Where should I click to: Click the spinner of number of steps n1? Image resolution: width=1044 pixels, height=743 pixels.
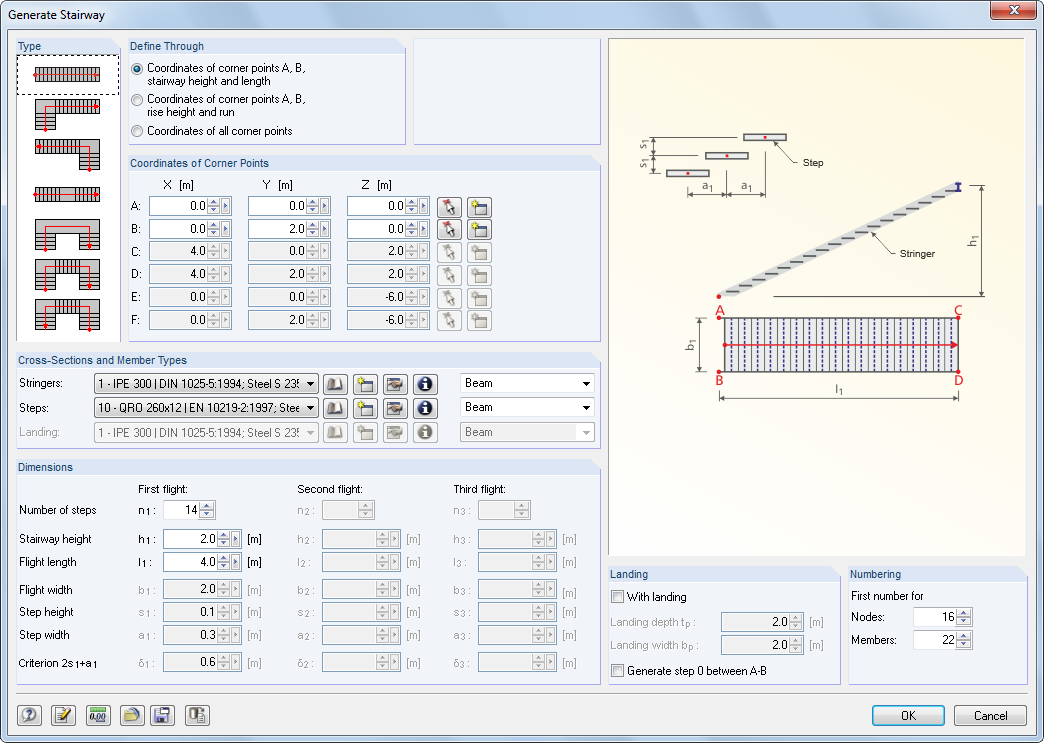click(x=207, y=510)
